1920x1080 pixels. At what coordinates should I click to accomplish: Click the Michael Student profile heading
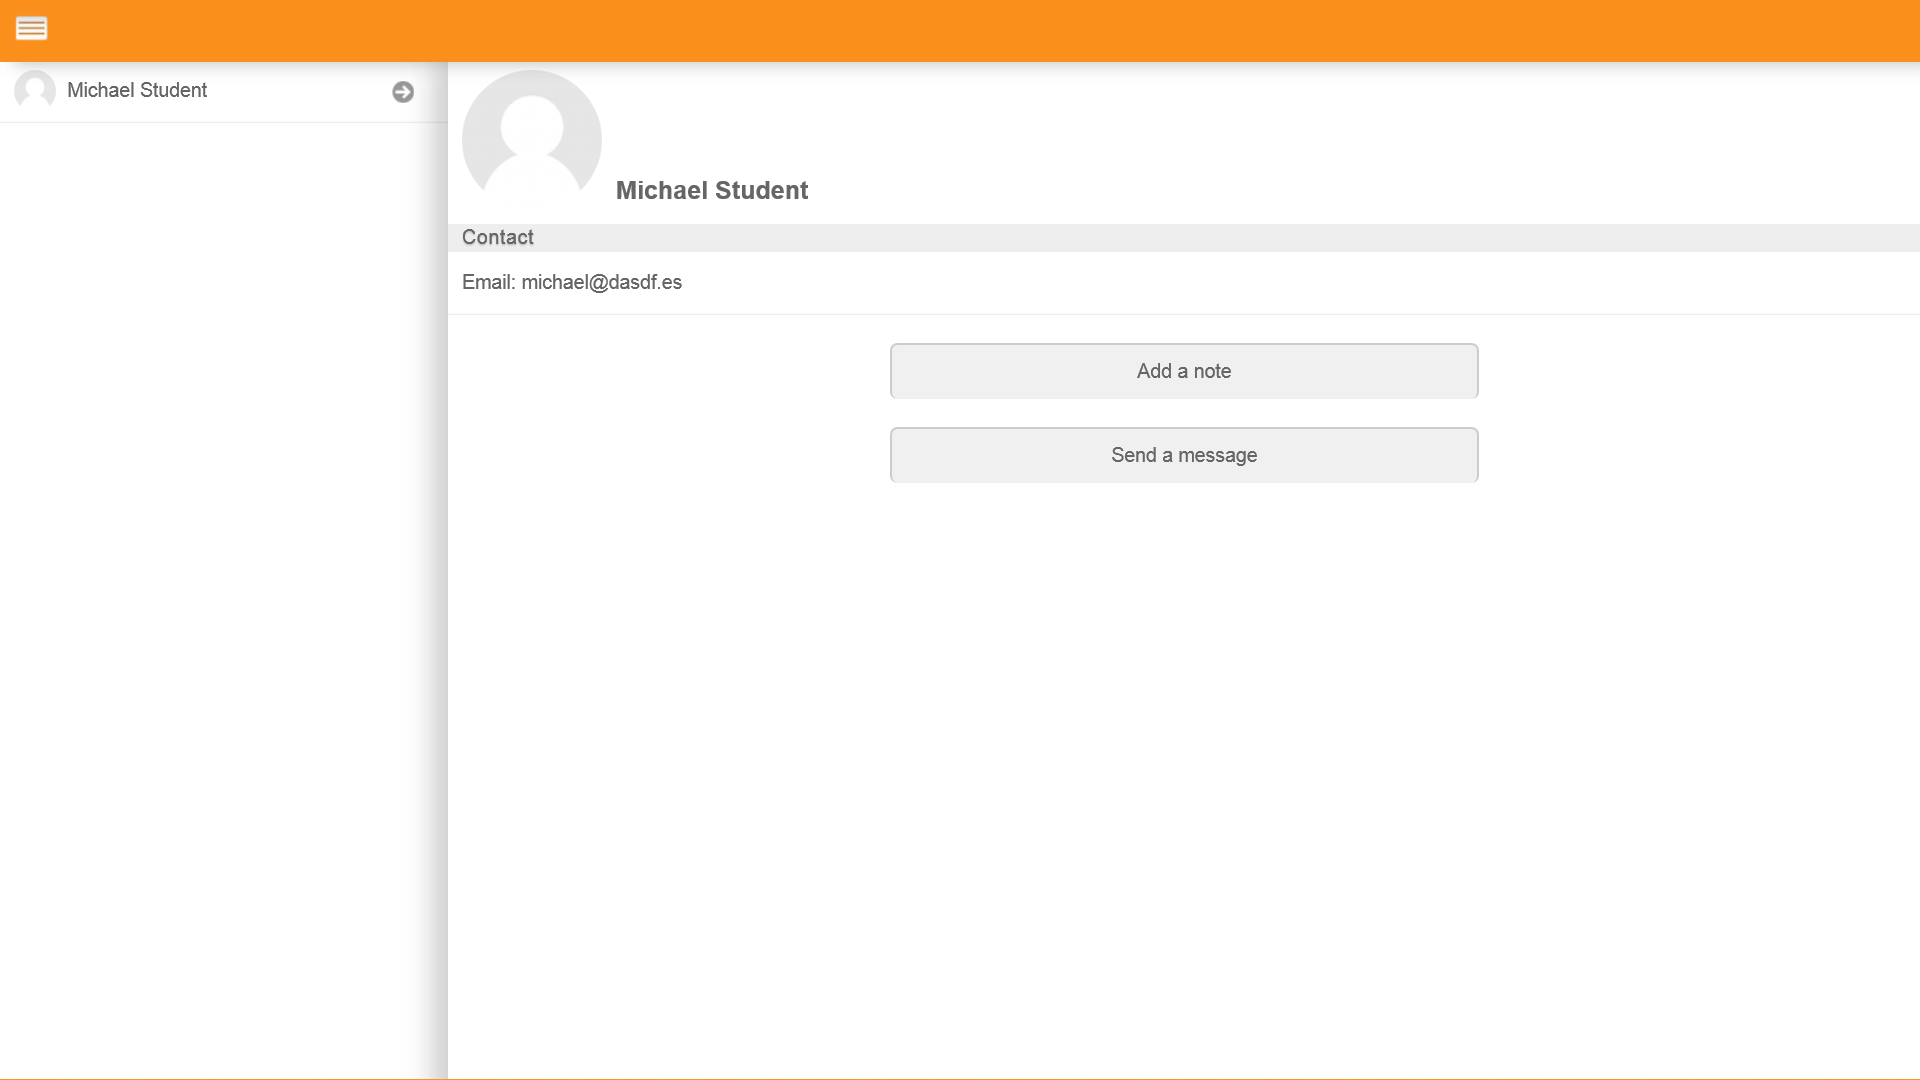click(x=711, y=191)
